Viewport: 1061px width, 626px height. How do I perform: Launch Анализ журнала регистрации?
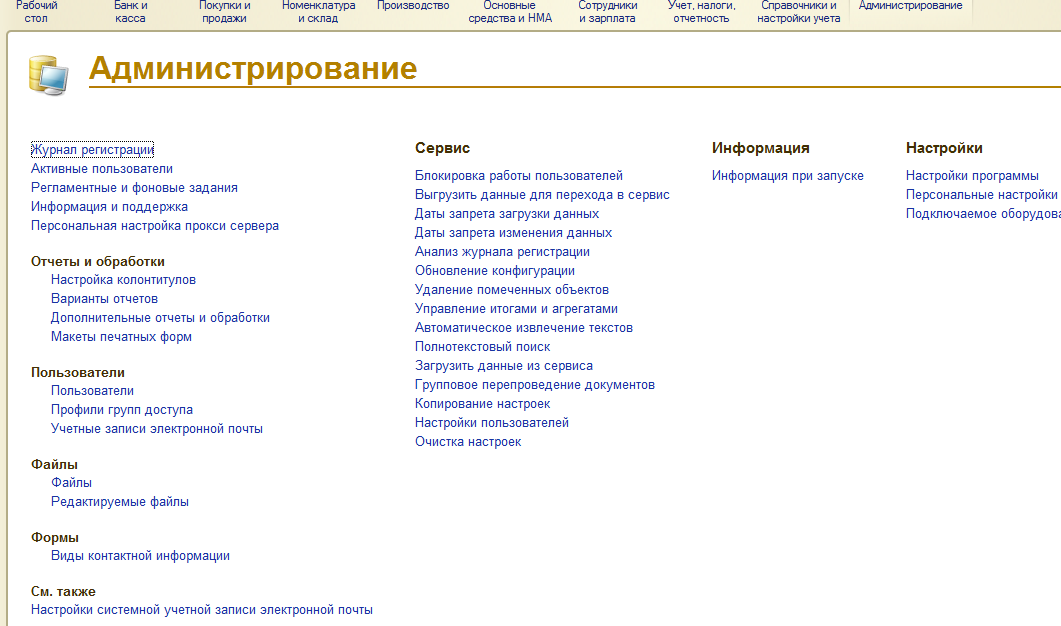point(502,251)
